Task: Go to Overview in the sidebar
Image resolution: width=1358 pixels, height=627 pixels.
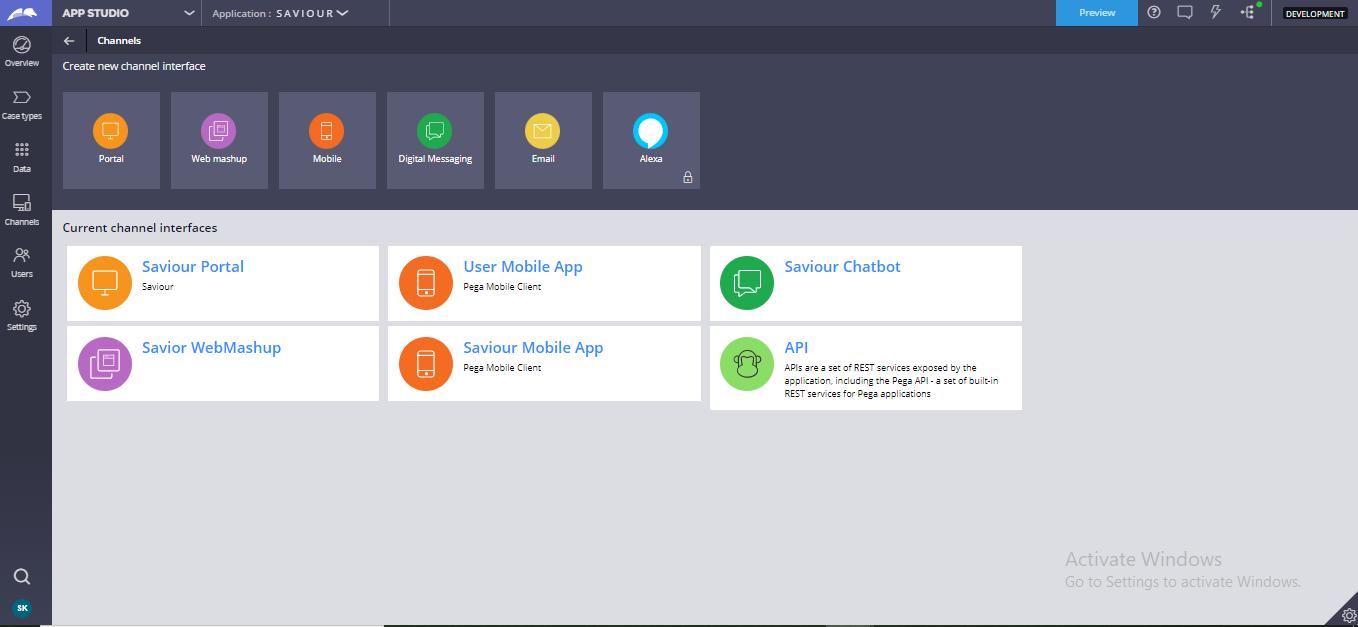Action: click(x=22, y=51)
